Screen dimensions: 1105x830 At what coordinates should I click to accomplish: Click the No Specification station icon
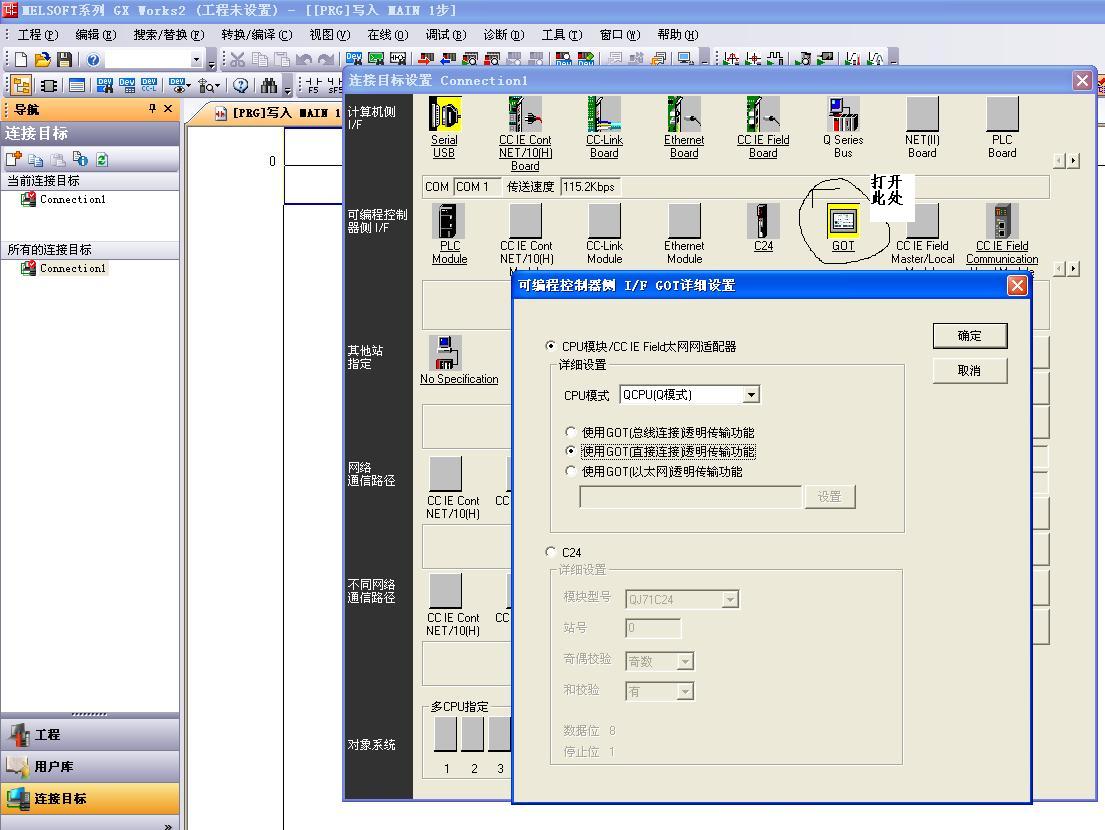tap(446, 353)
